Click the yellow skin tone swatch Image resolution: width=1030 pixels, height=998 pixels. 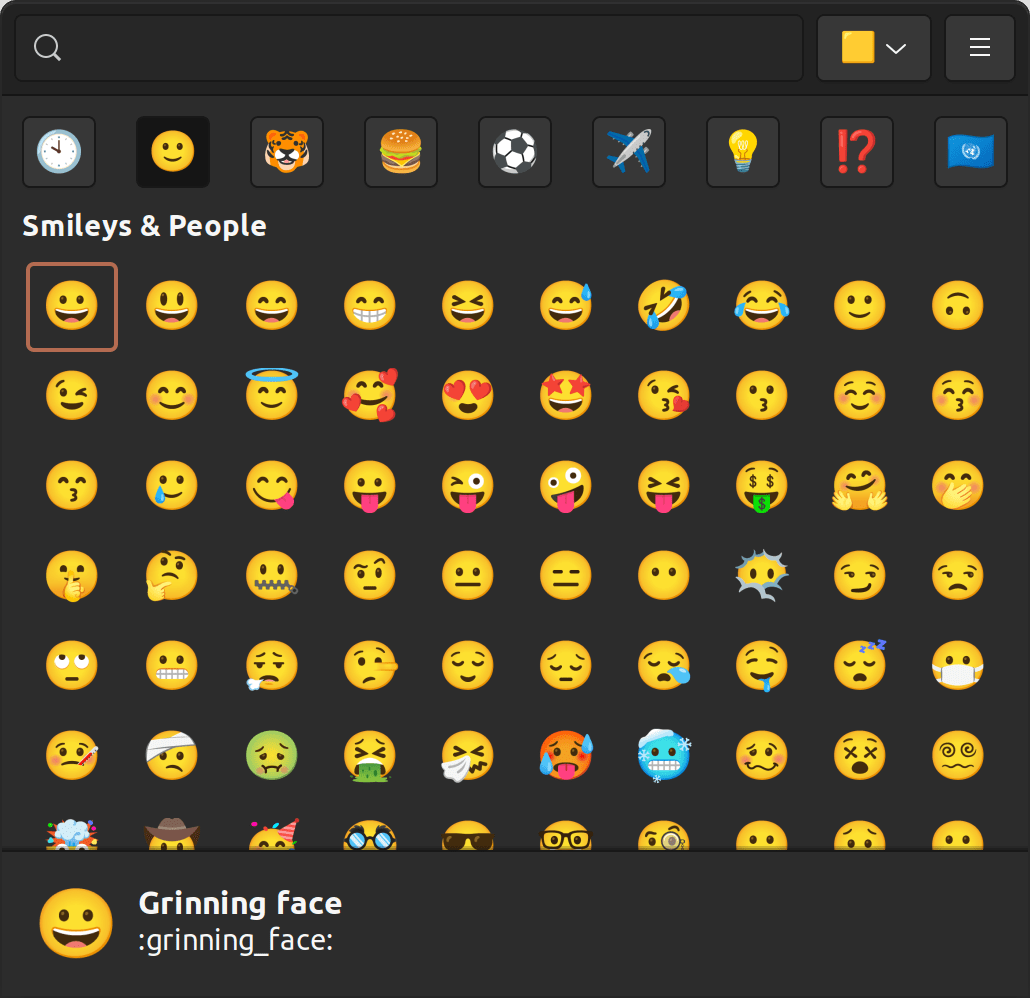(x=858, y=48)
